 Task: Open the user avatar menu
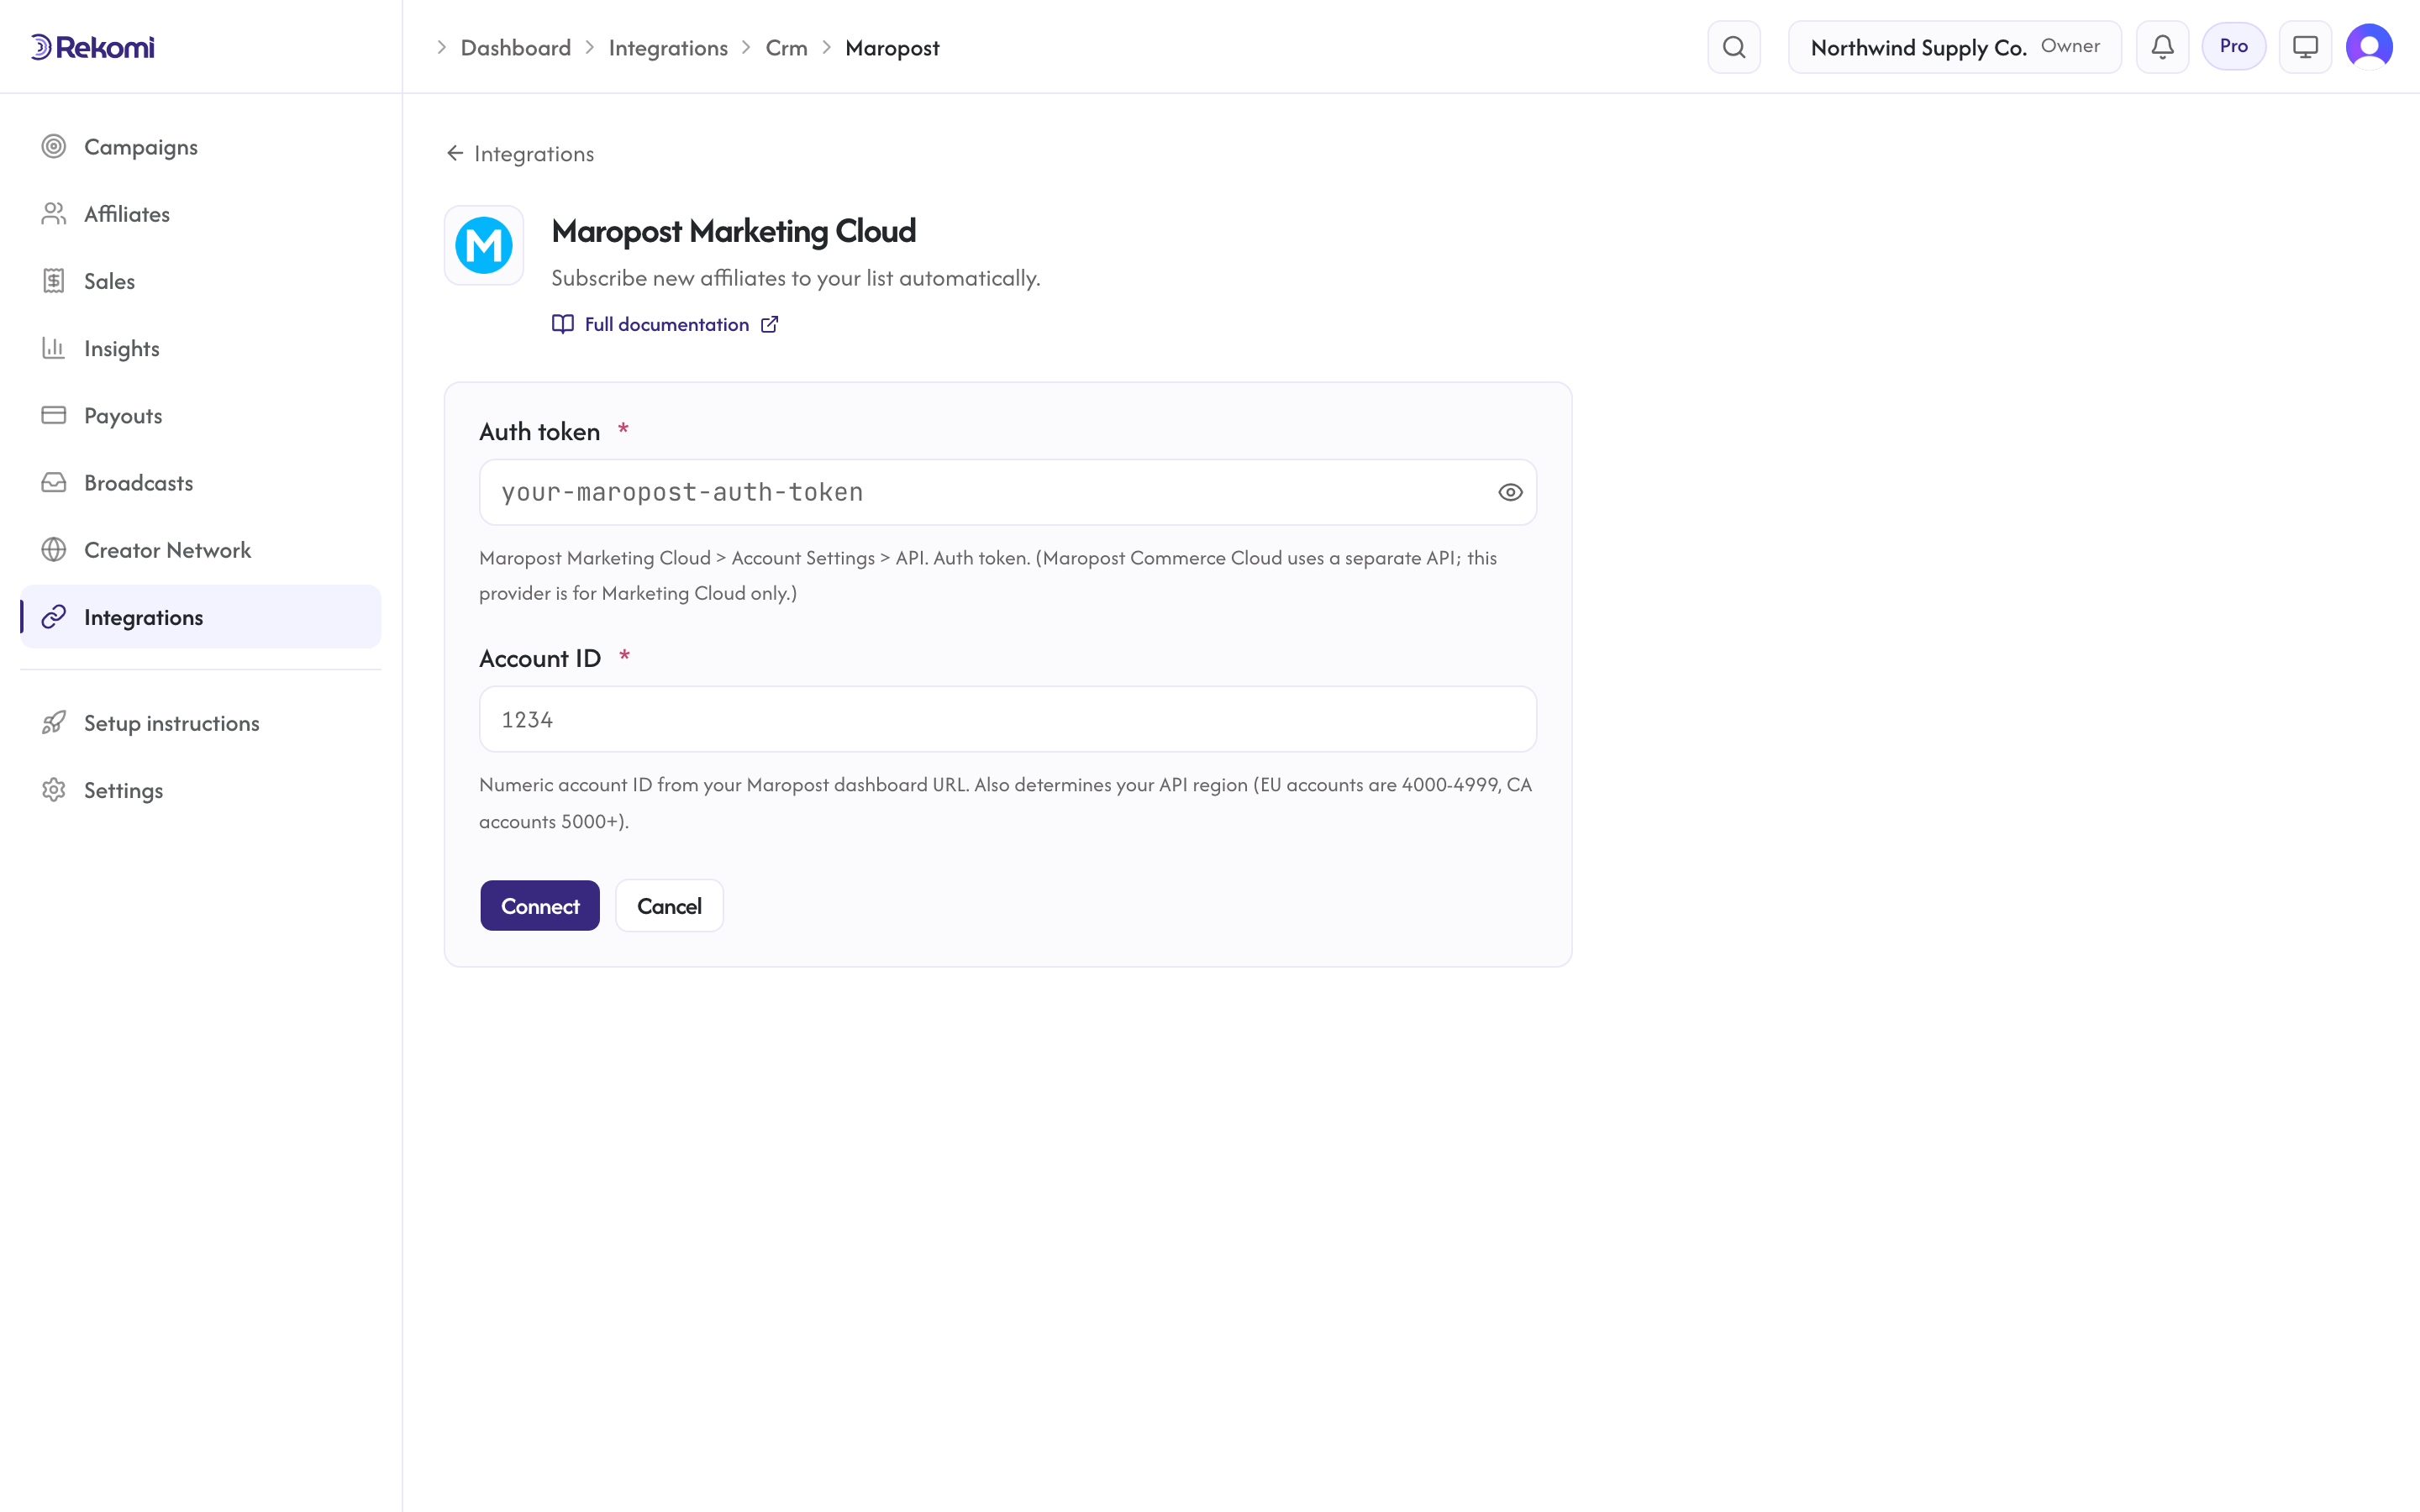coord(2369,46)
